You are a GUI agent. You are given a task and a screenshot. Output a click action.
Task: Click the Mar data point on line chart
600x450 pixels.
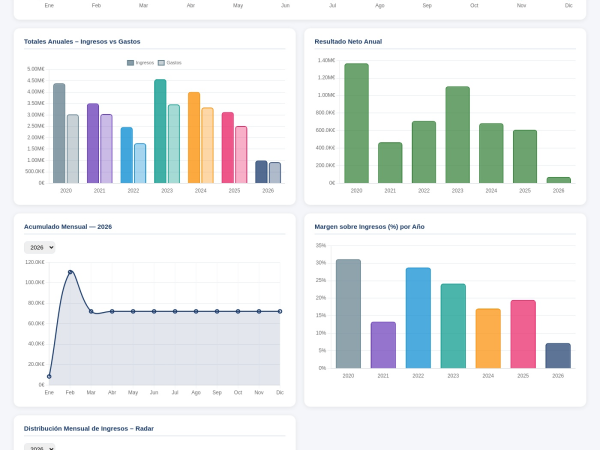(91, 311)
